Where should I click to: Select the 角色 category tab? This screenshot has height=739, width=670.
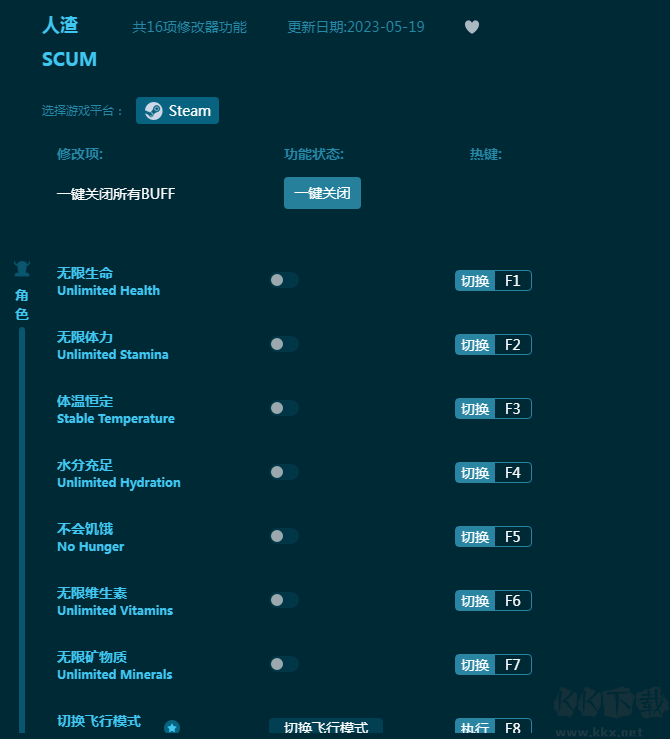[x=22, y=305]
